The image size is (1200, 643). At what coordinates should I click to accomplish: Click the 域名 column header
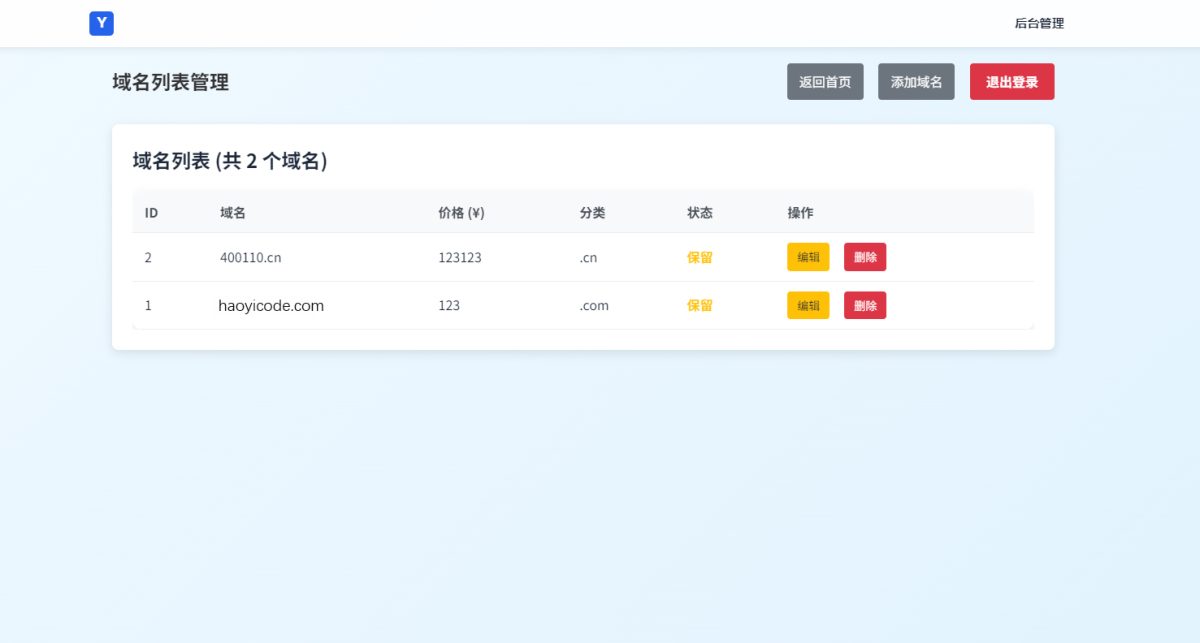click(x=233, y=213)
